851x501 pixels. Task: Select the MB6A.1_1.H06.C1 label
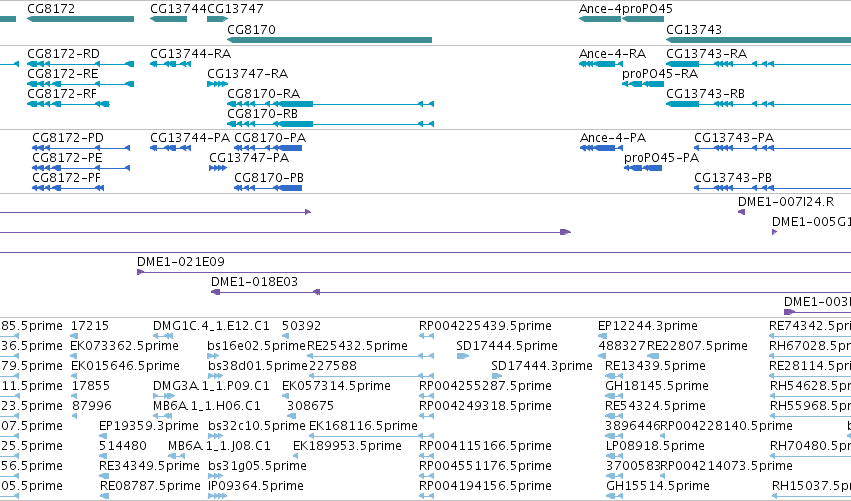pyautogui.click(x=207, y=406)
